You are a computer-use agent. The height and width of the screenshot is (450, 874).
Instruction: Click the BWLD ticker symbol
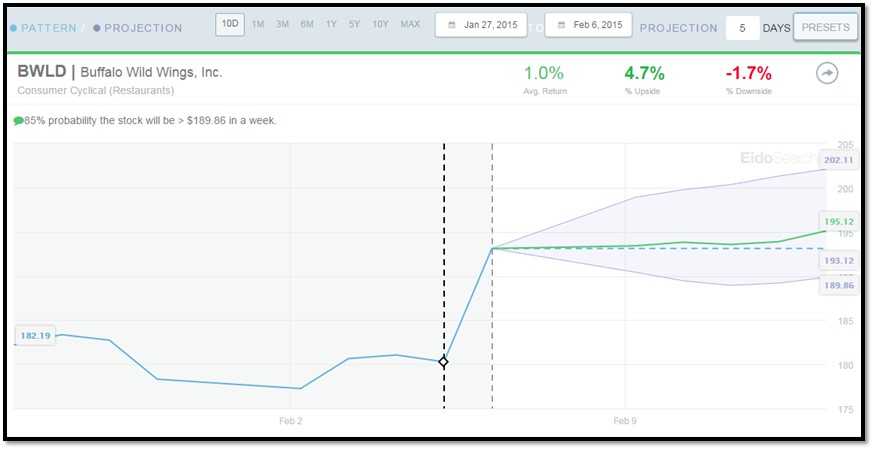pos(42,71)
